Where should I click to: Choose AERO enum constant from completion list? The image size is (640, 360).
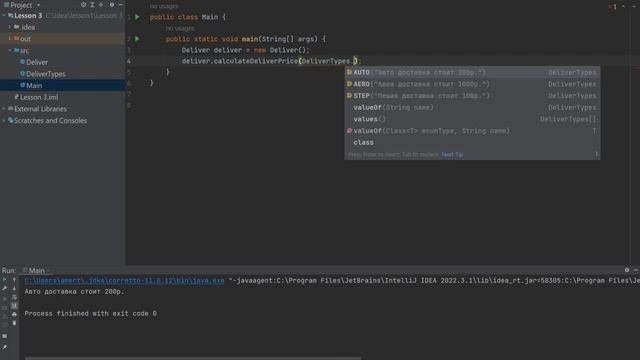(x=472, y=84)
